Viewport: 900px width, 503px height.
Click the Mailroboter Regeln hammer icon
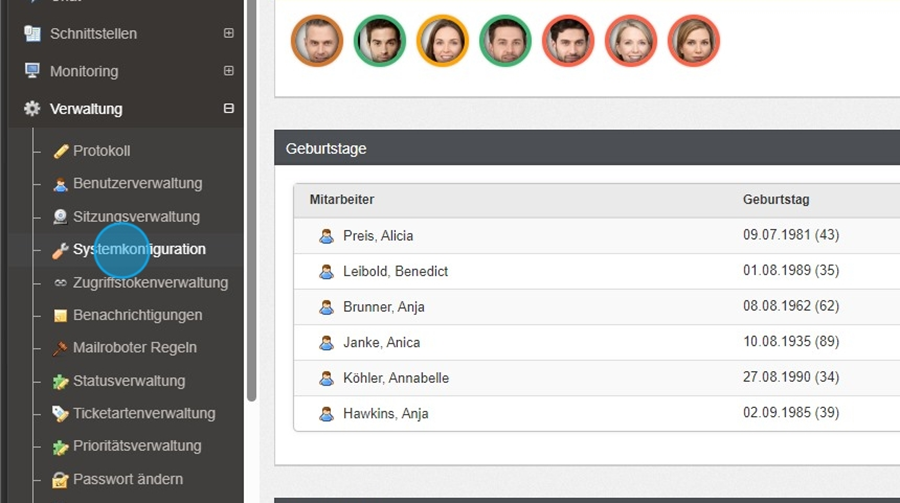pyautogui.click(x=60, y=349)
